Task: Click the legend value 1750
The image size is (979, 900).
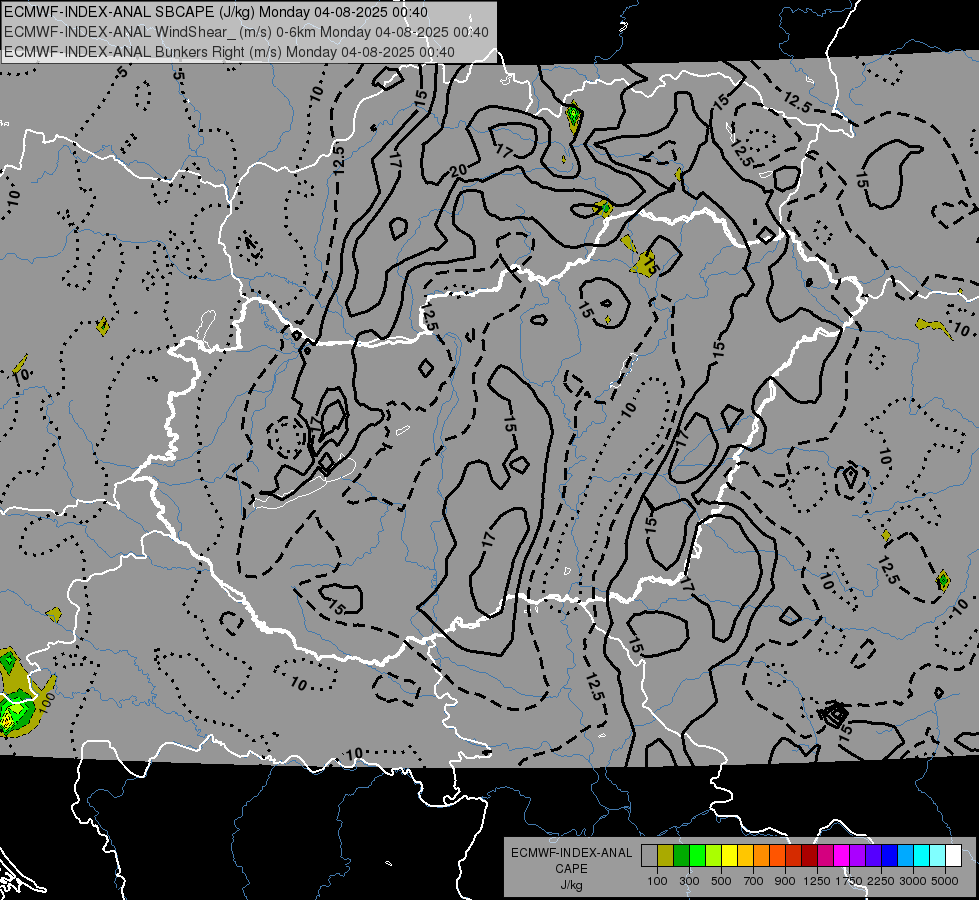Action: [x=849, y=881]
